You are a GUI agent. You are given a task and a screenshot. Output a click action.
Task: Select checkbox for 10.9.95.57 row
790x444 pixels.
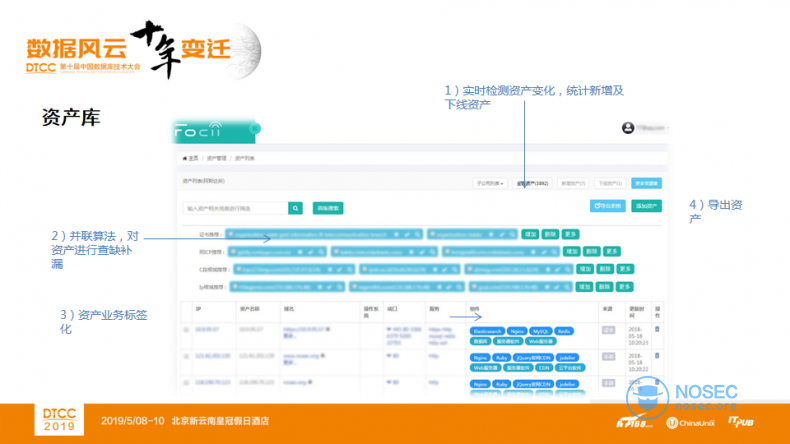tap(186, 330)
